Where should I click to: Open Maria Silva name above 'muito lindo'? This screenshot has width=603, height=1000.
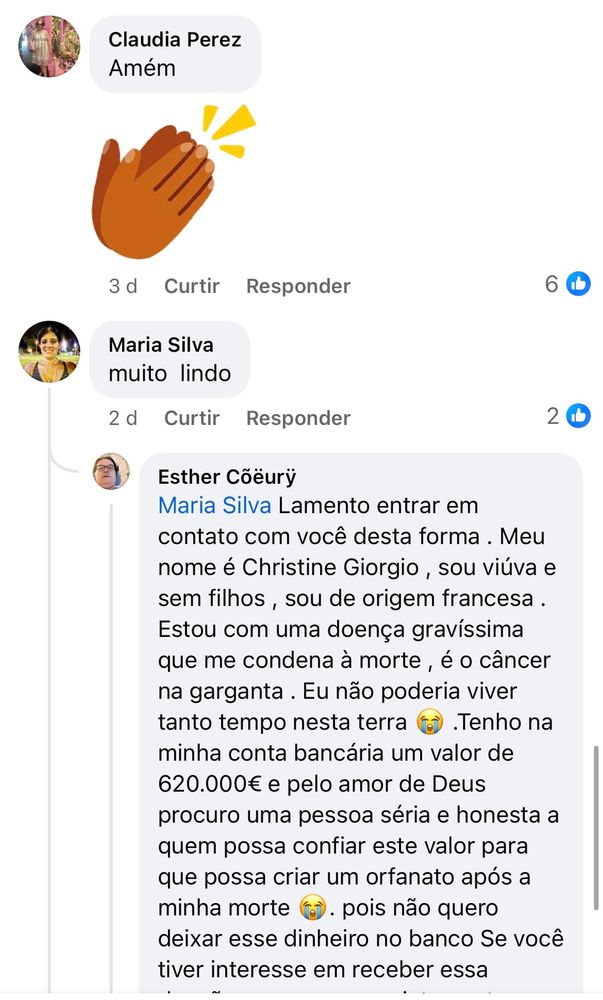(161, 345)
